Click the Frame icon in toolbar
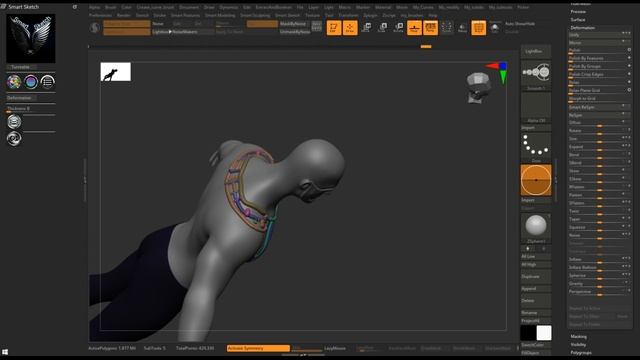Image resolution: width=640 pixels, height=360 pixels. click(x=447, y=28)
